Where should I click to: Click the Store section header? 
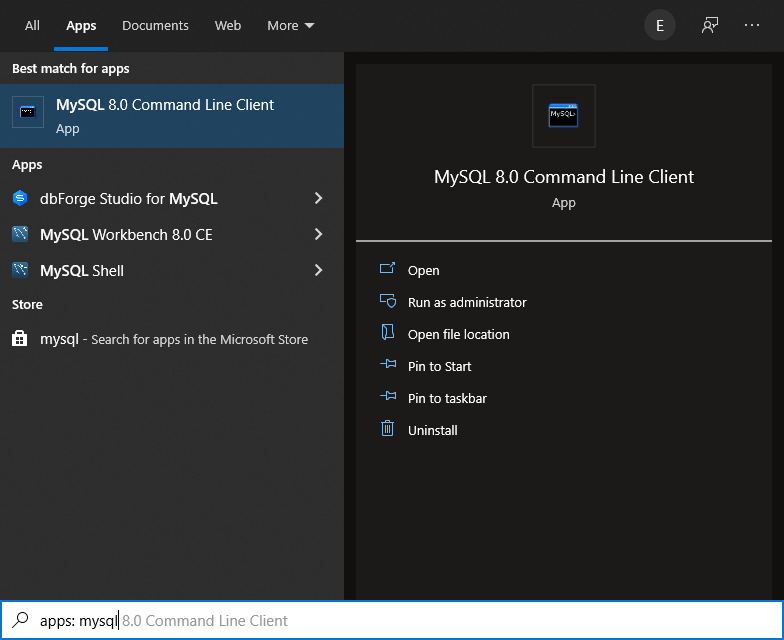coord(27,304)
